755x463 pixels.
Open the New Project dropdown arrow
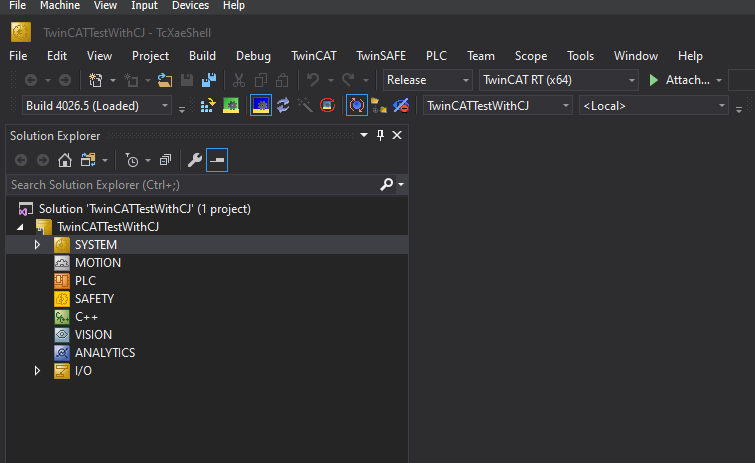[x=113, y=80]
